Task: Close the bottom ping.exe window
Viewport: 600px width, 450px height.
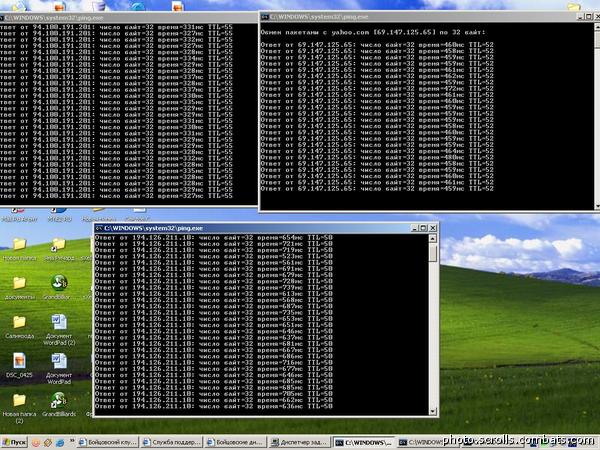Action: pos(433,228)
